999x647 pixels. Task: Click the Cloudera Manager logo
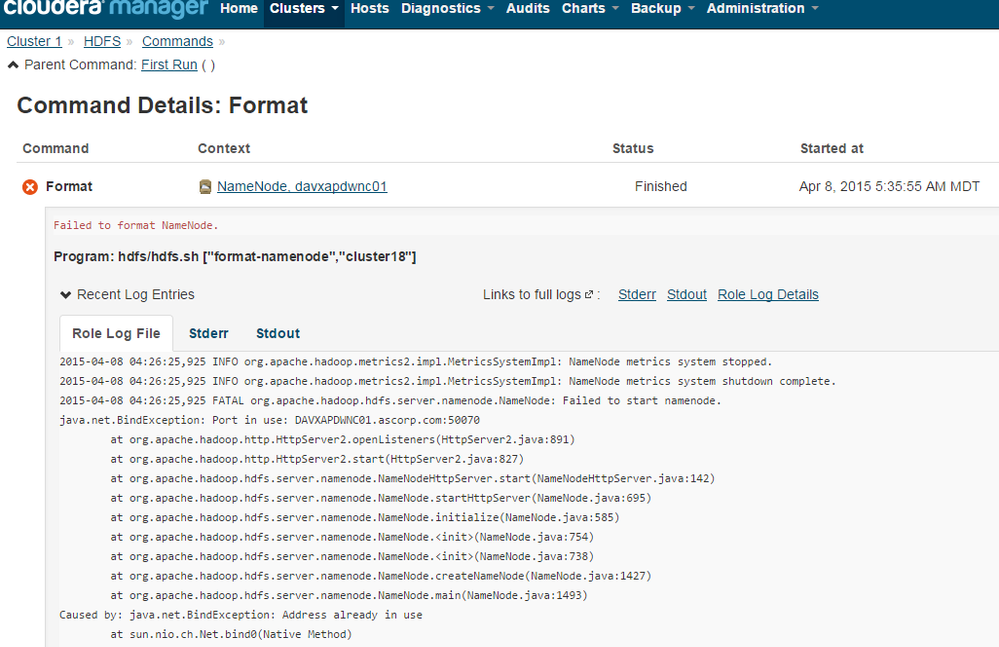tap(104, 9)
